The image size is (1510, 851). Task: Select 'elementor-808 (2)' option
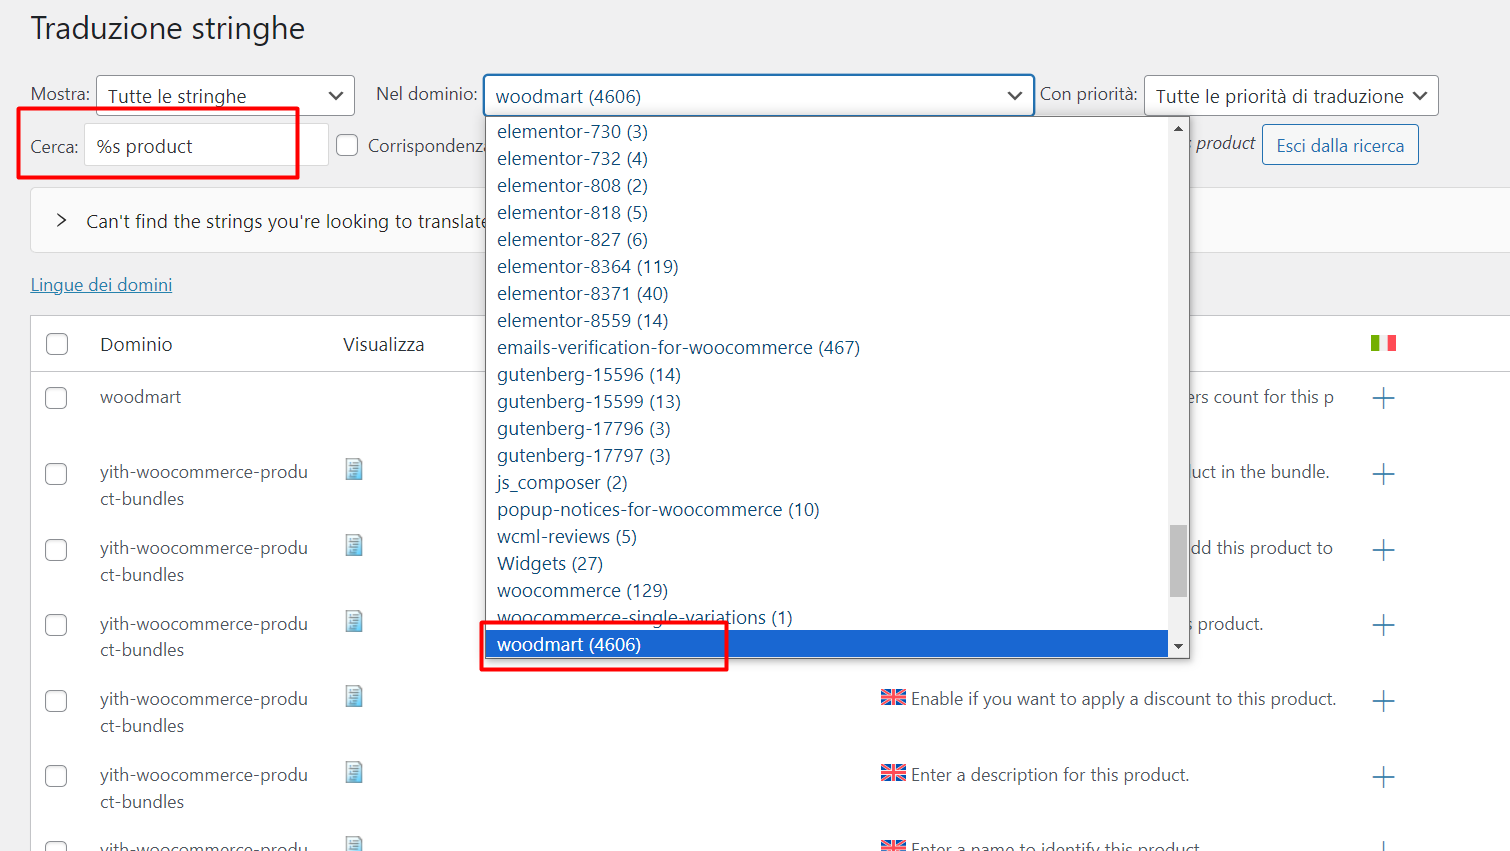pyautogui.click(x=827, y=186)
